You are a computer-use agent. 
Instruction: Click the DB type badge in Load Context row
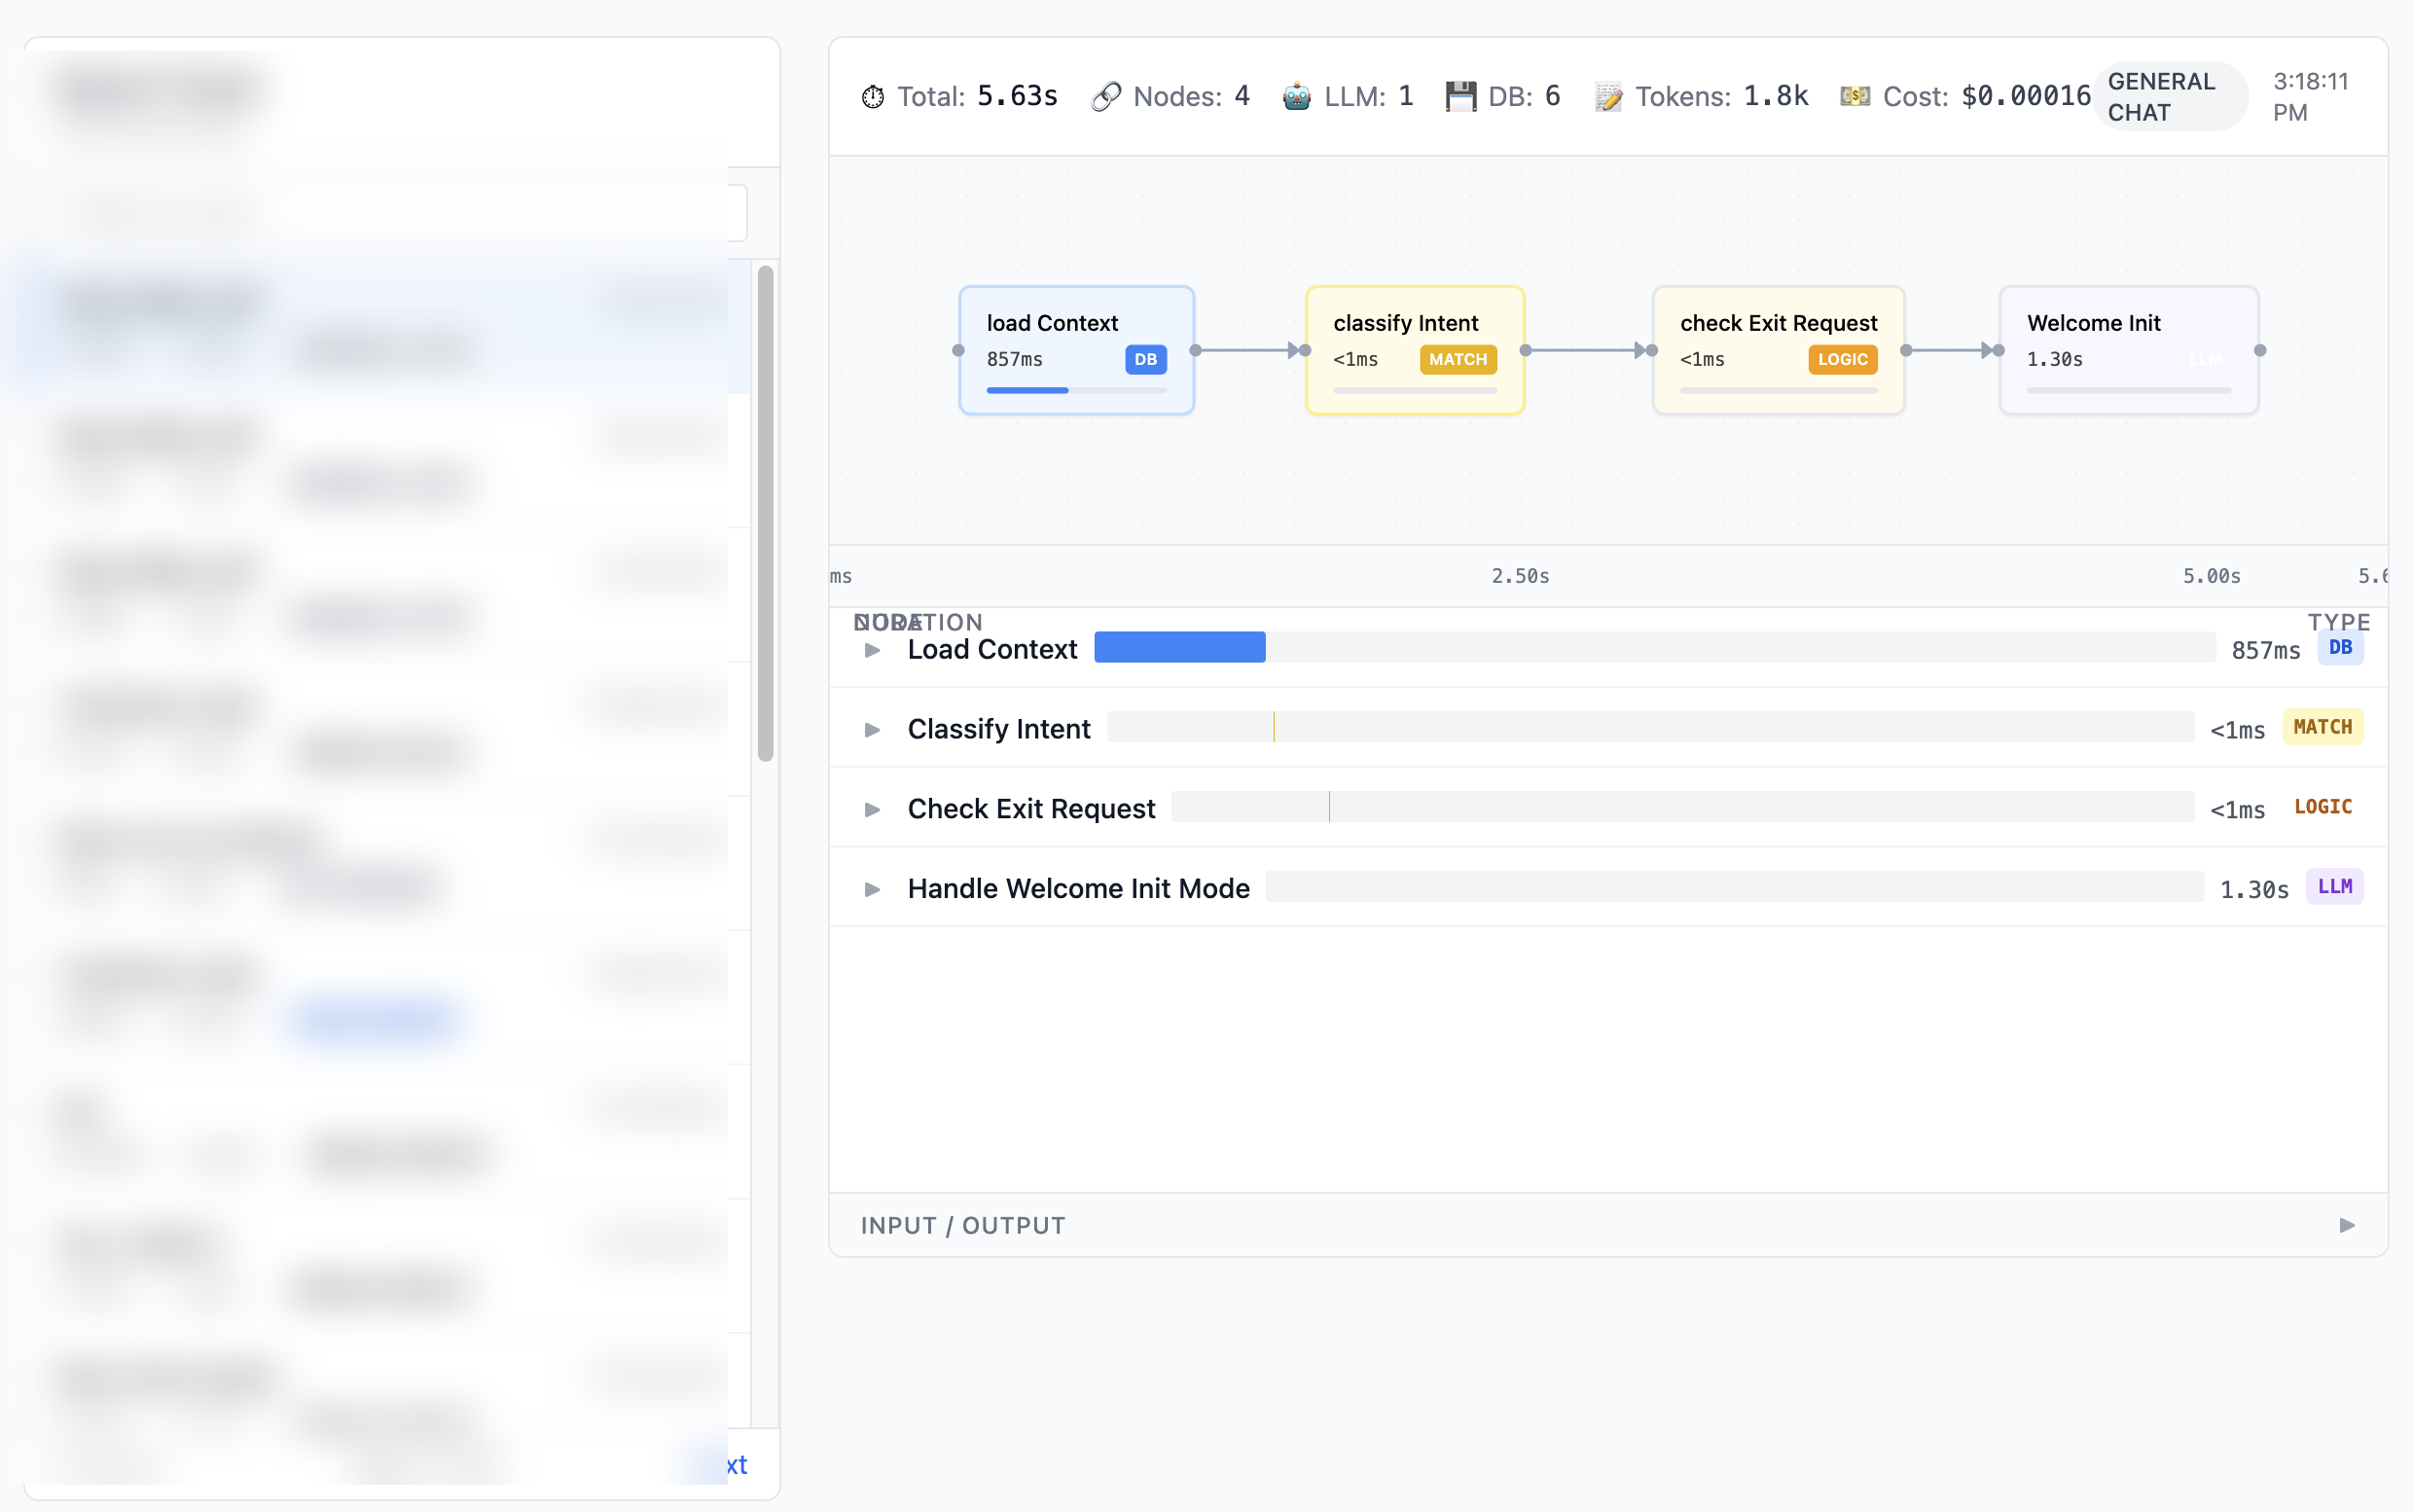2341,648
